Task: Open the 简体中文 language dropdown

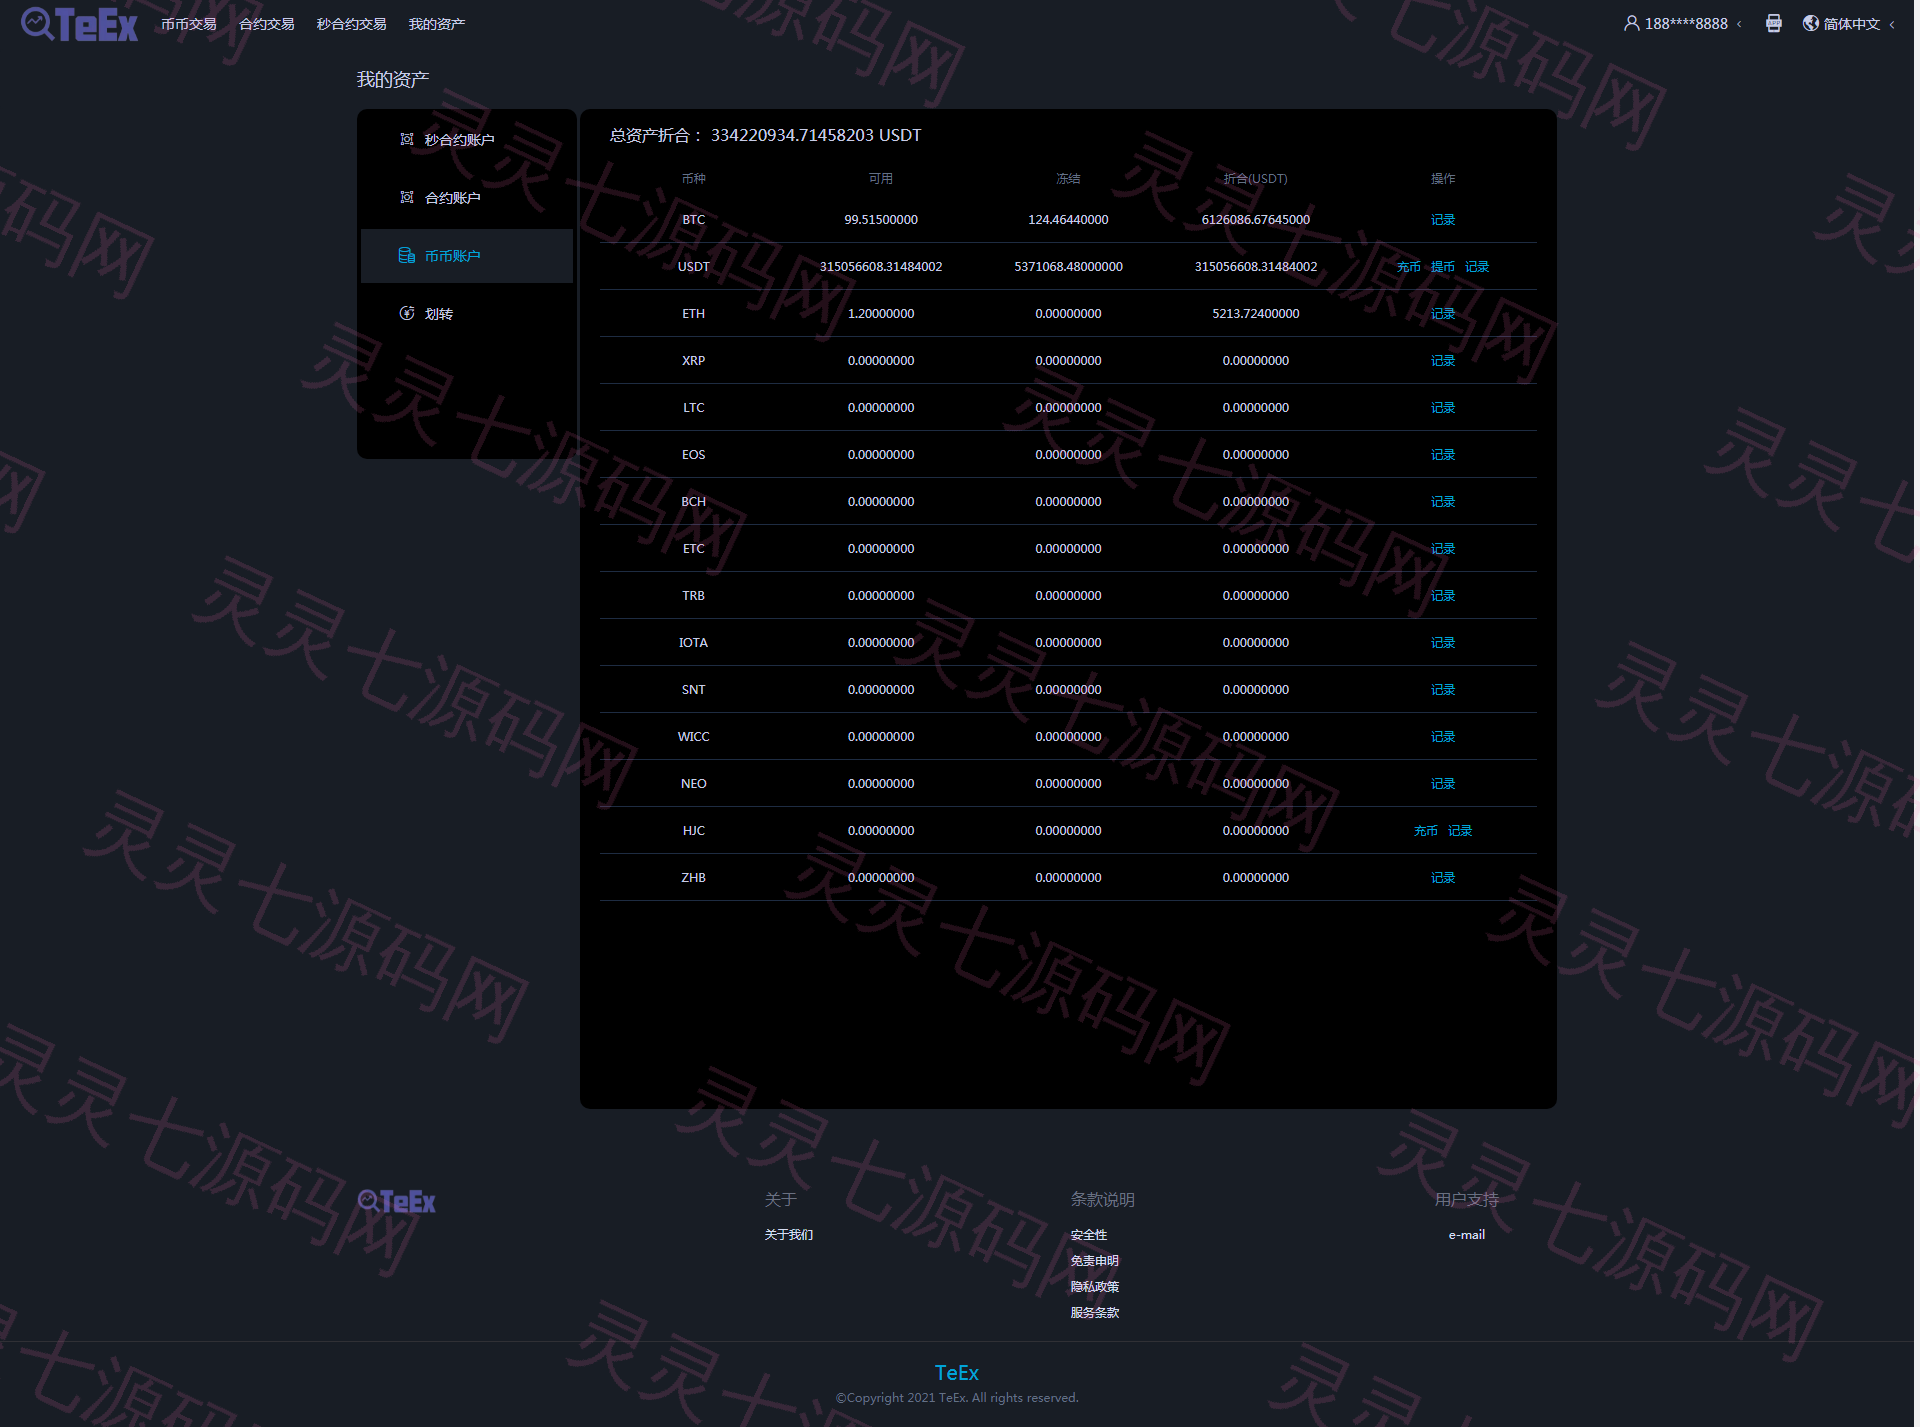Action: 1850,24
